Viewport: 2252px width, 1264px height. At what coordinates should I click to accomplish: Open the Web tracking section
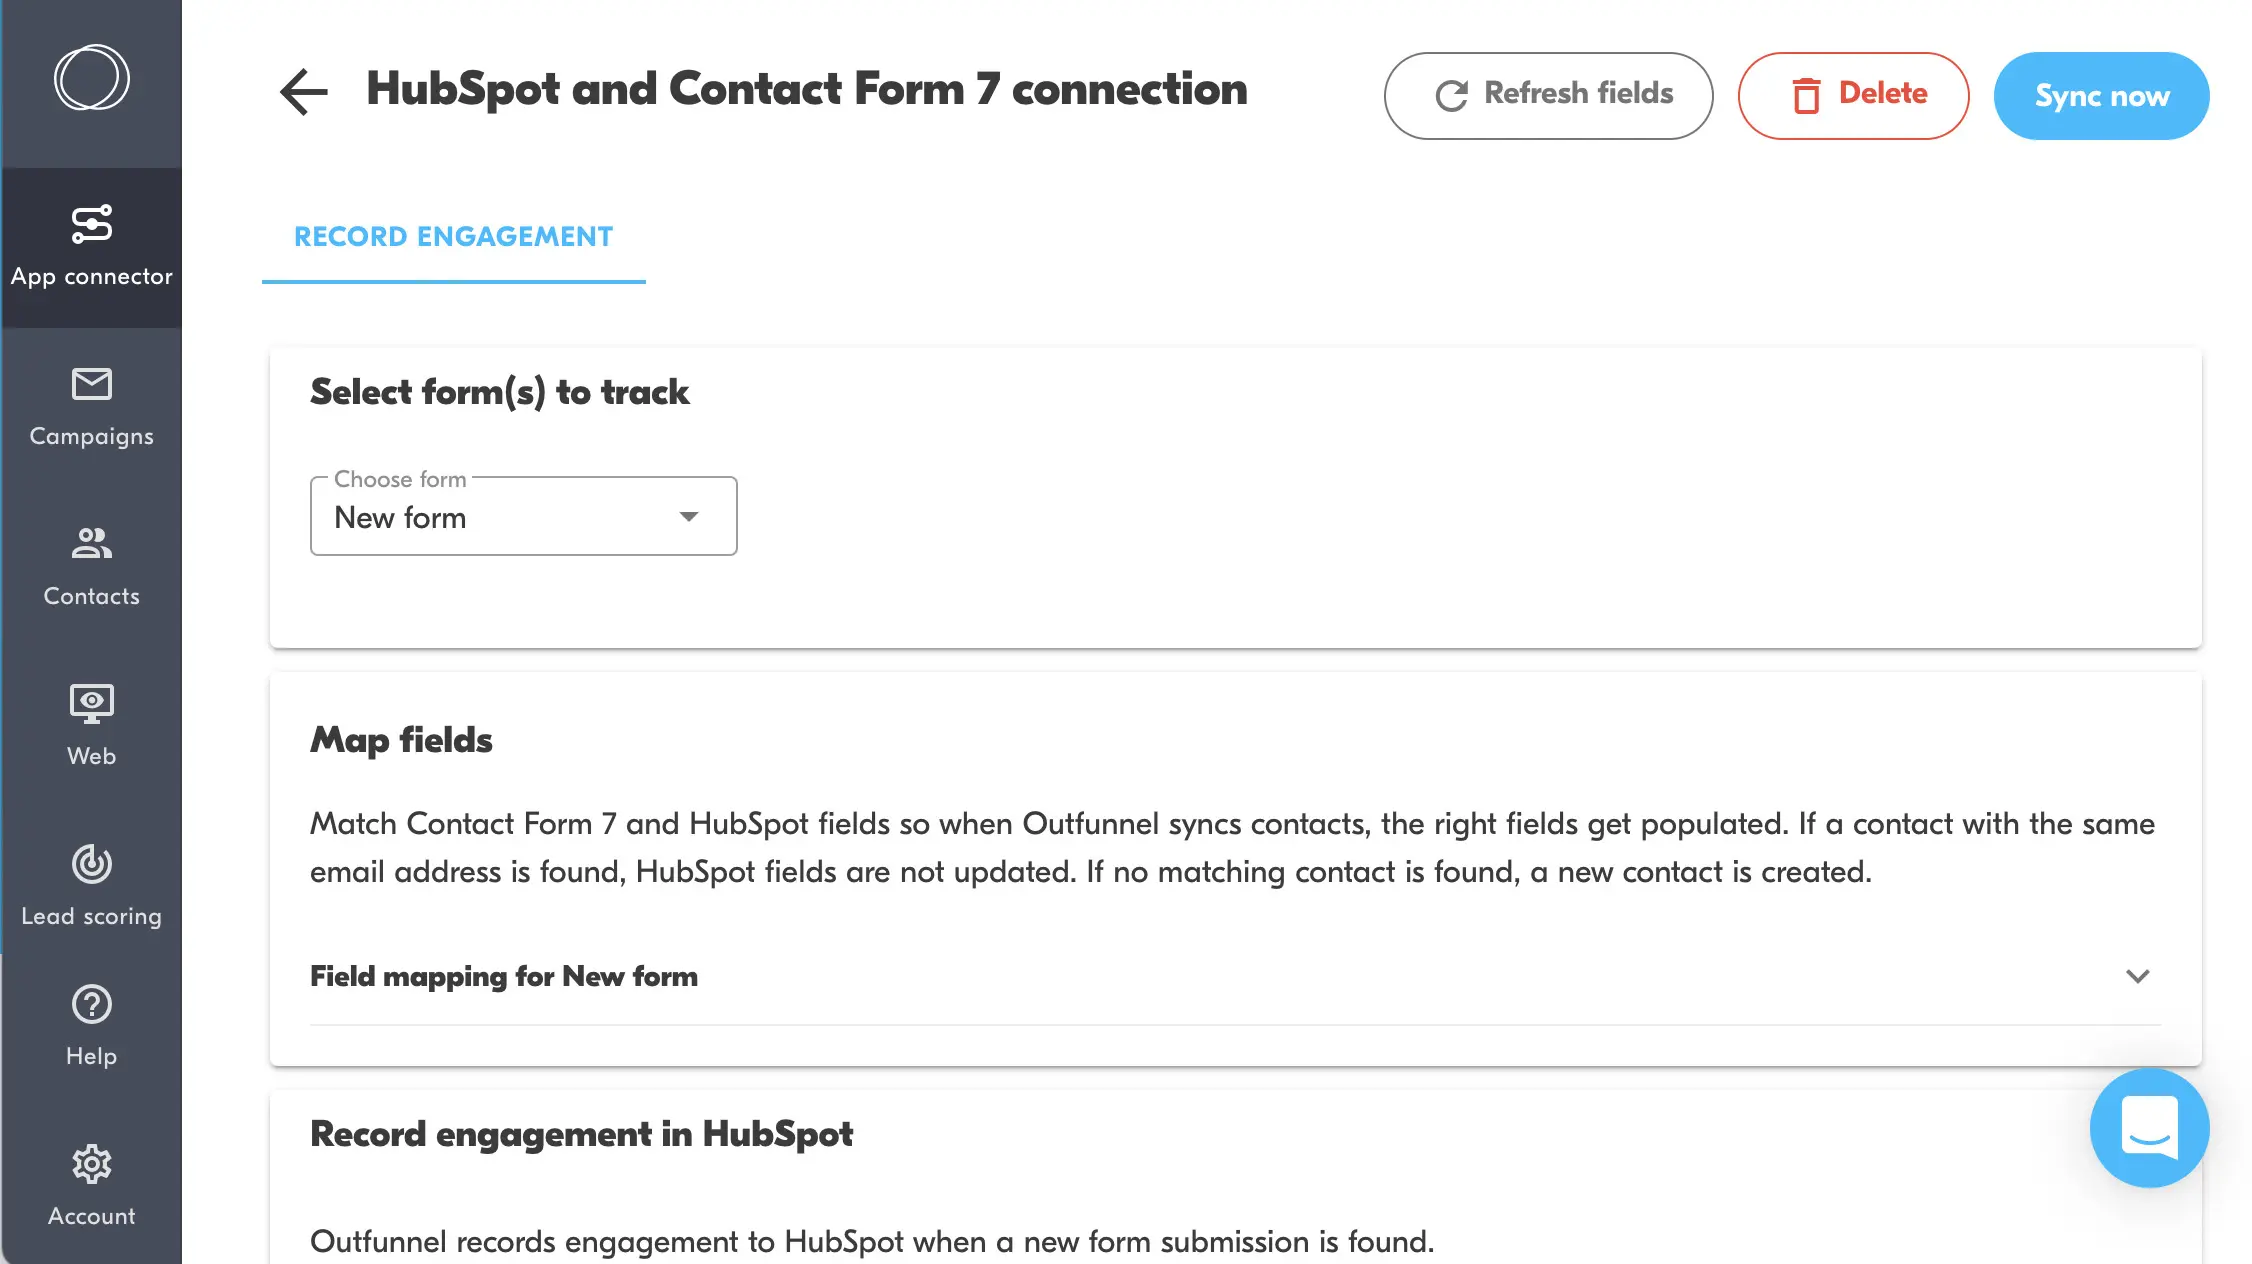(x=91, y=727)
